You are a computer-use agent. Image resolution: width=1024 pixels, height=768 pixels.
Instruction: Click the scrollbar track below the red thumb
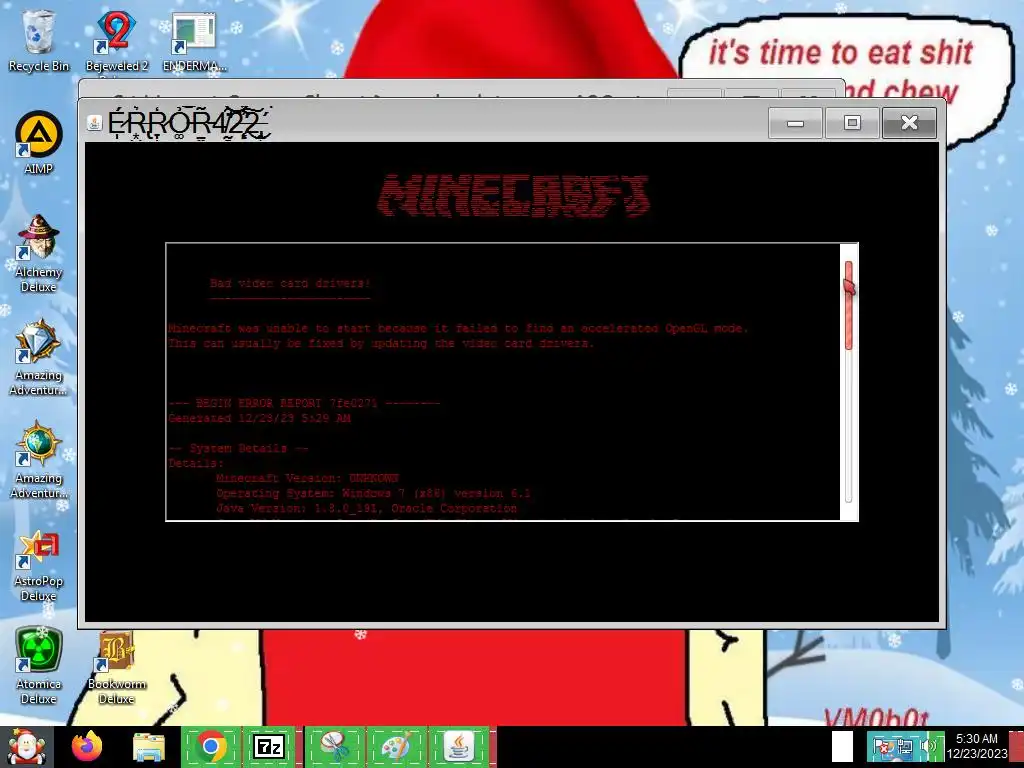click(849, 424)
